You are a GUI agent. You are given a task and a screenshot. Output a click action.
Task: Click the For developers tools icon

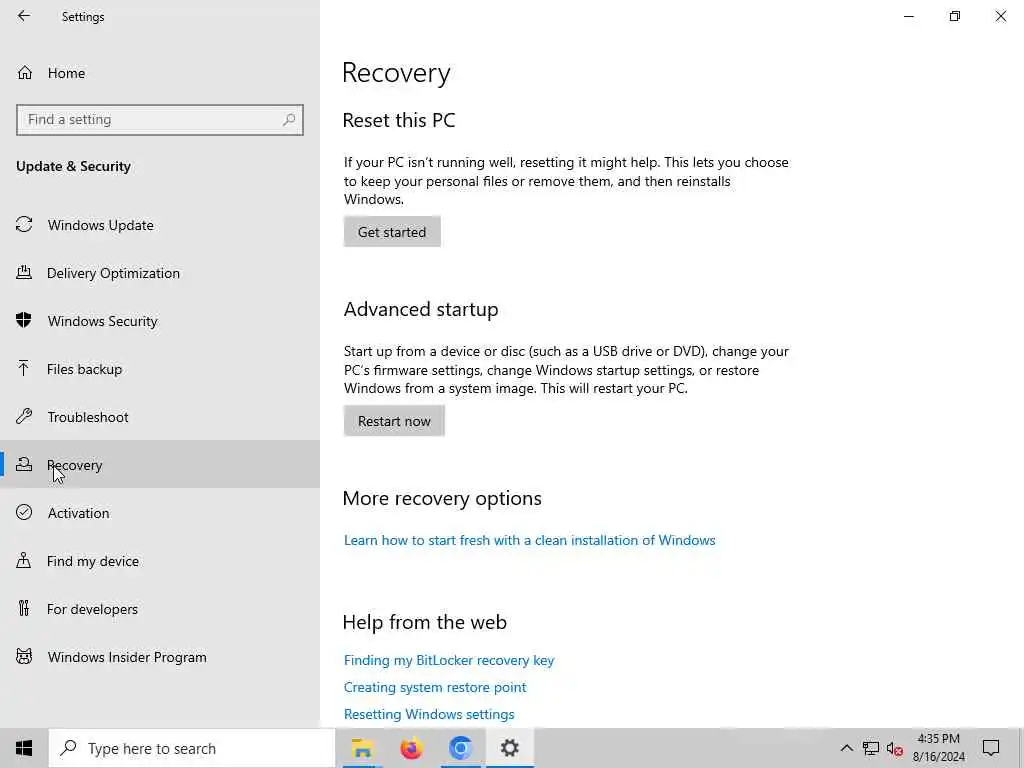tap(24, 608)
